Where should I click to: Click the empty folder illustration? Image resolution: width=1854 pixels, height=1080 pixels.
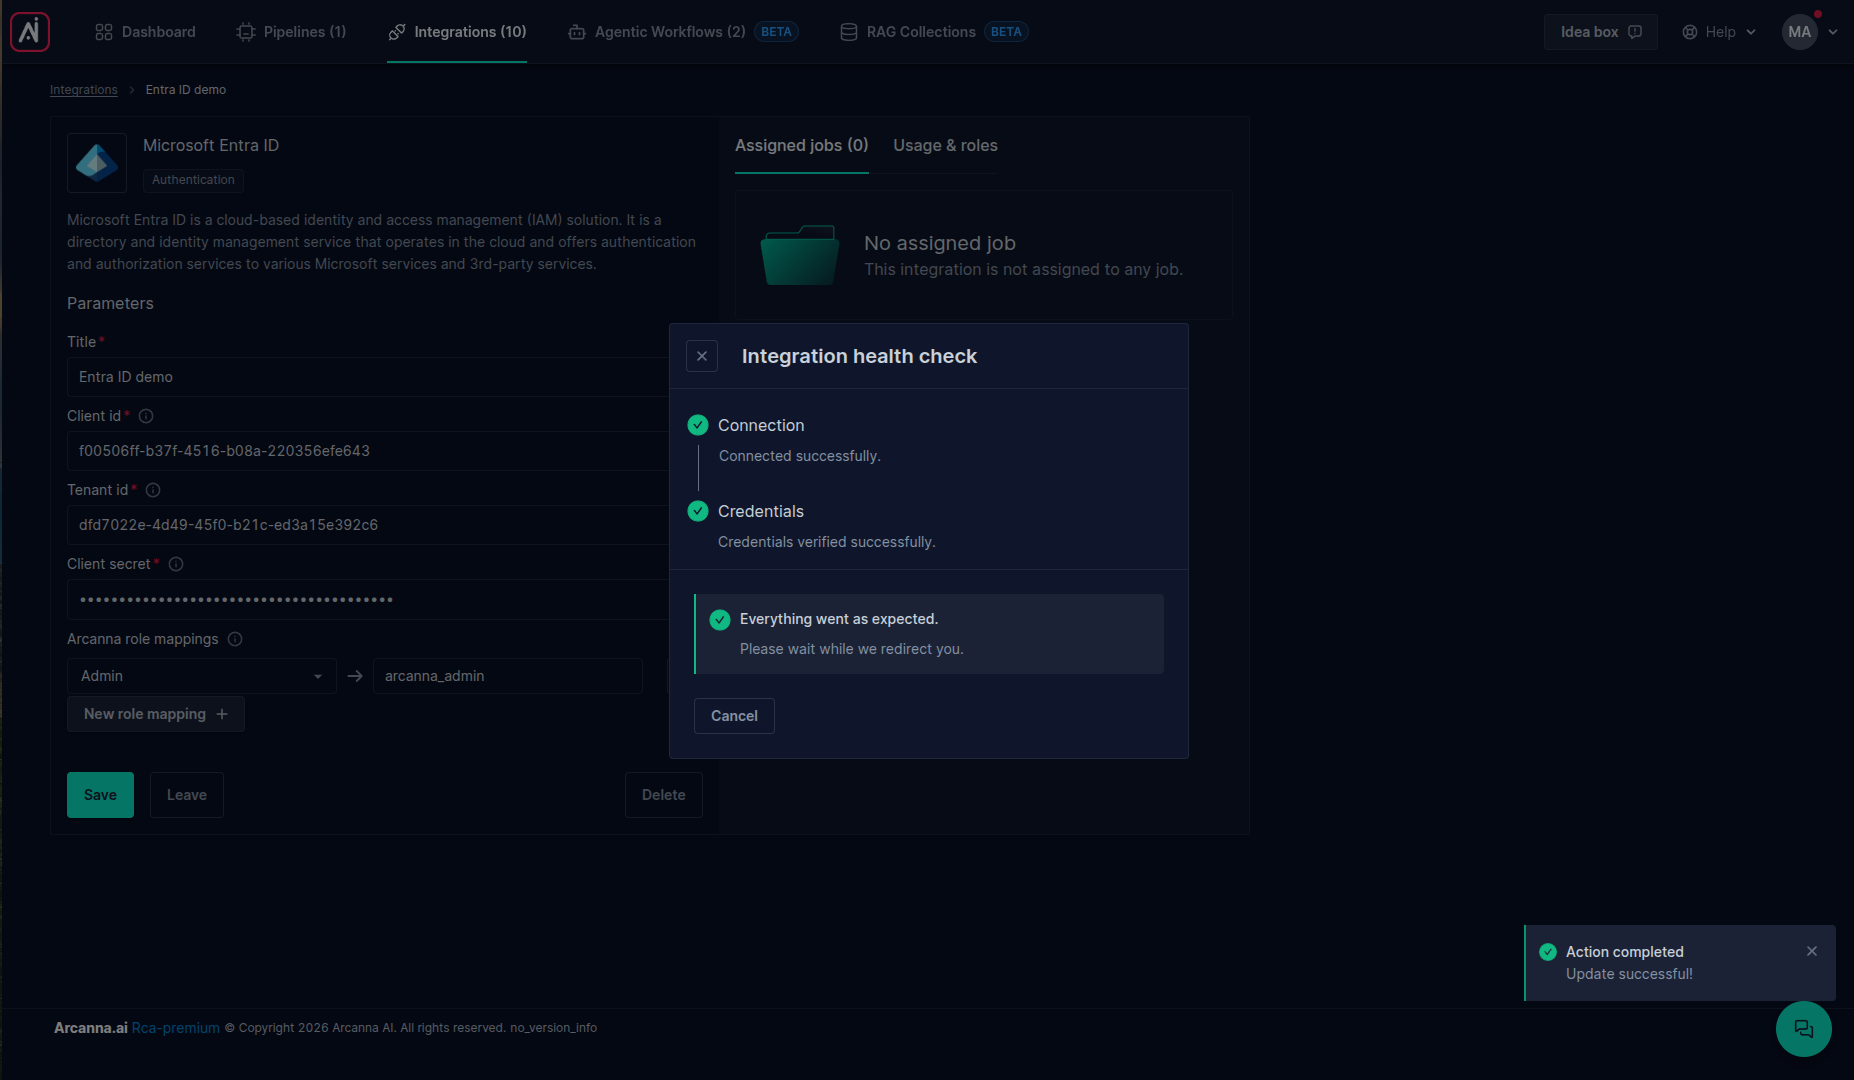800,255
